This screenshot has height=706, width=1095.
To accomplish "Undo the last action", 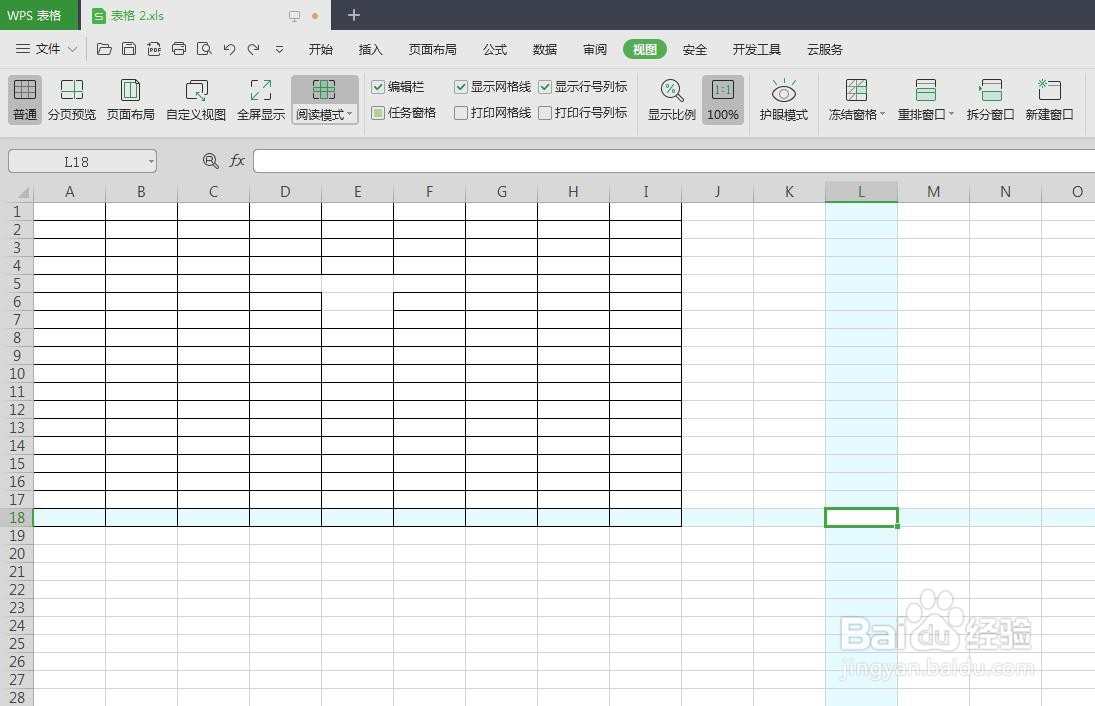I will pos(229,49).
